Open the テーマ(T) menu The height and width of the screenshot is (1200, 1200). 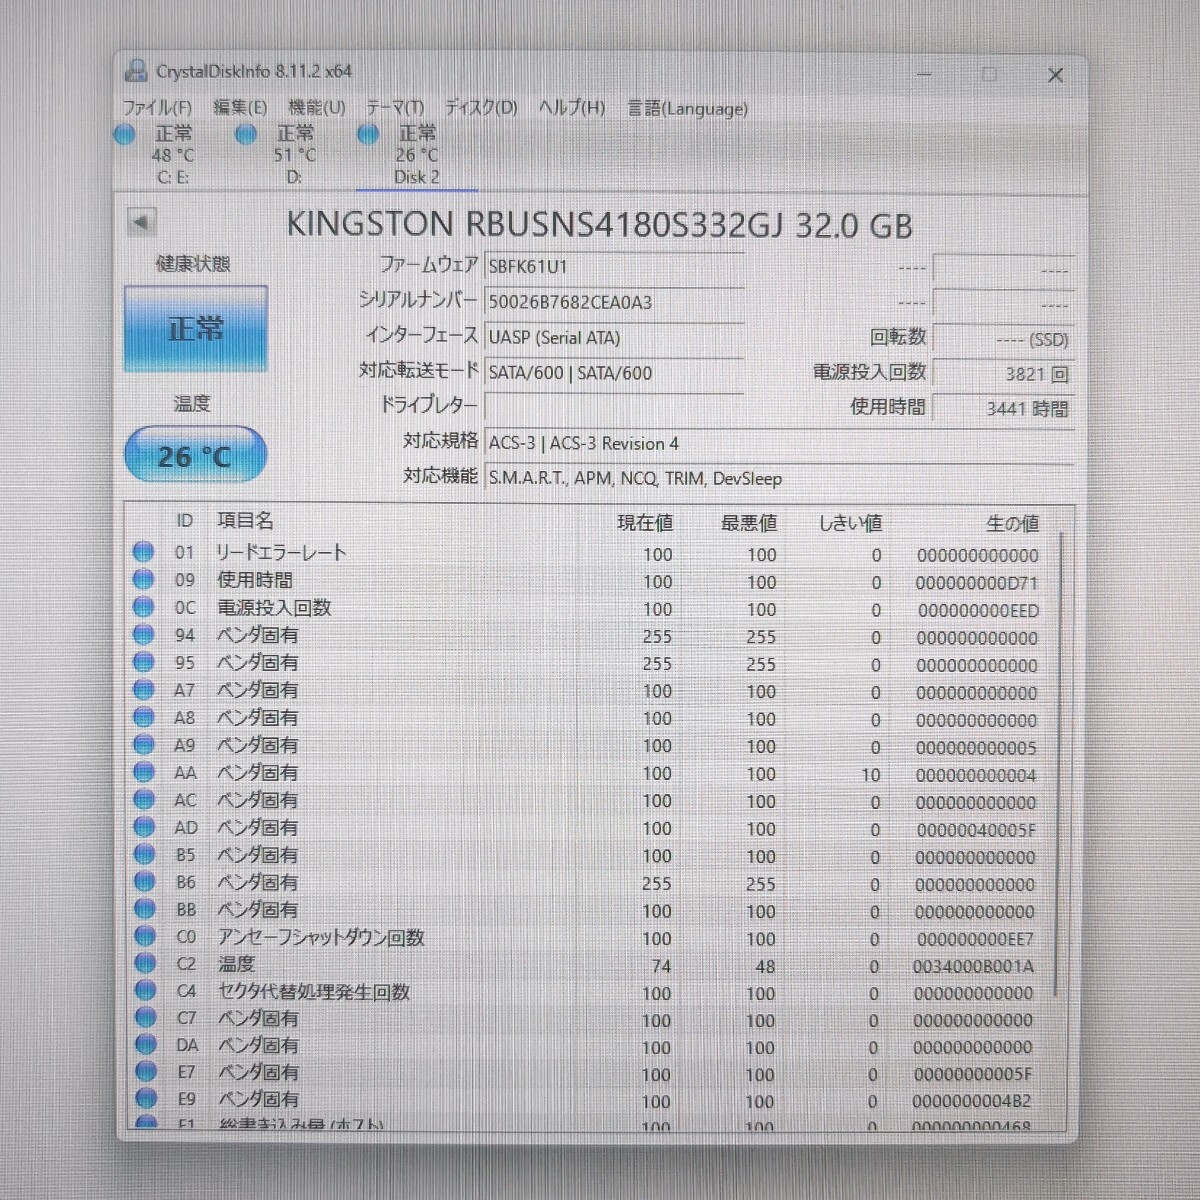click(394, 108)
